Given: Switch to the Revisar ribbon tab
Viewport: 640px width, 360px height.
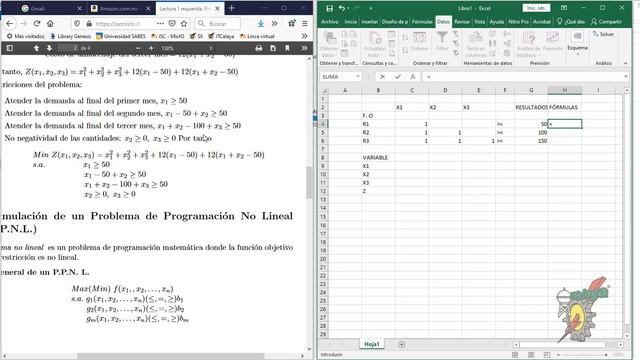Looking at the screenshot, I should point(462,22).
